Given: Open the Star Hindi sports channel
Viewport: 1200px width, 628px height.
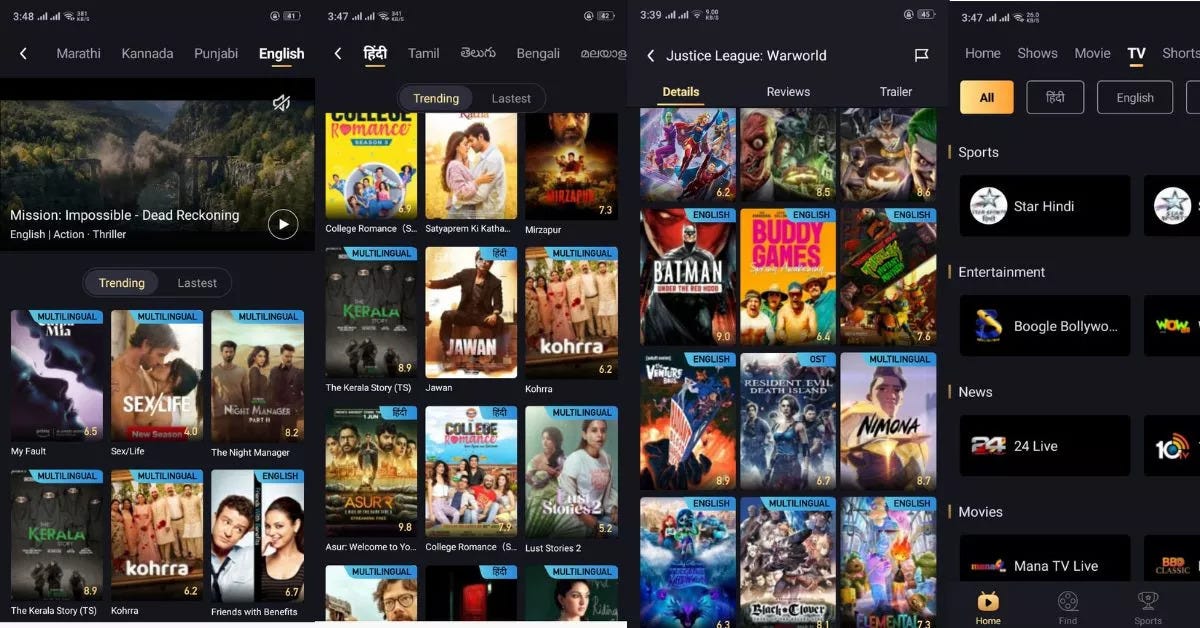Looking at the screenshot, I should pyautogui.click(x=1045, y=206).
